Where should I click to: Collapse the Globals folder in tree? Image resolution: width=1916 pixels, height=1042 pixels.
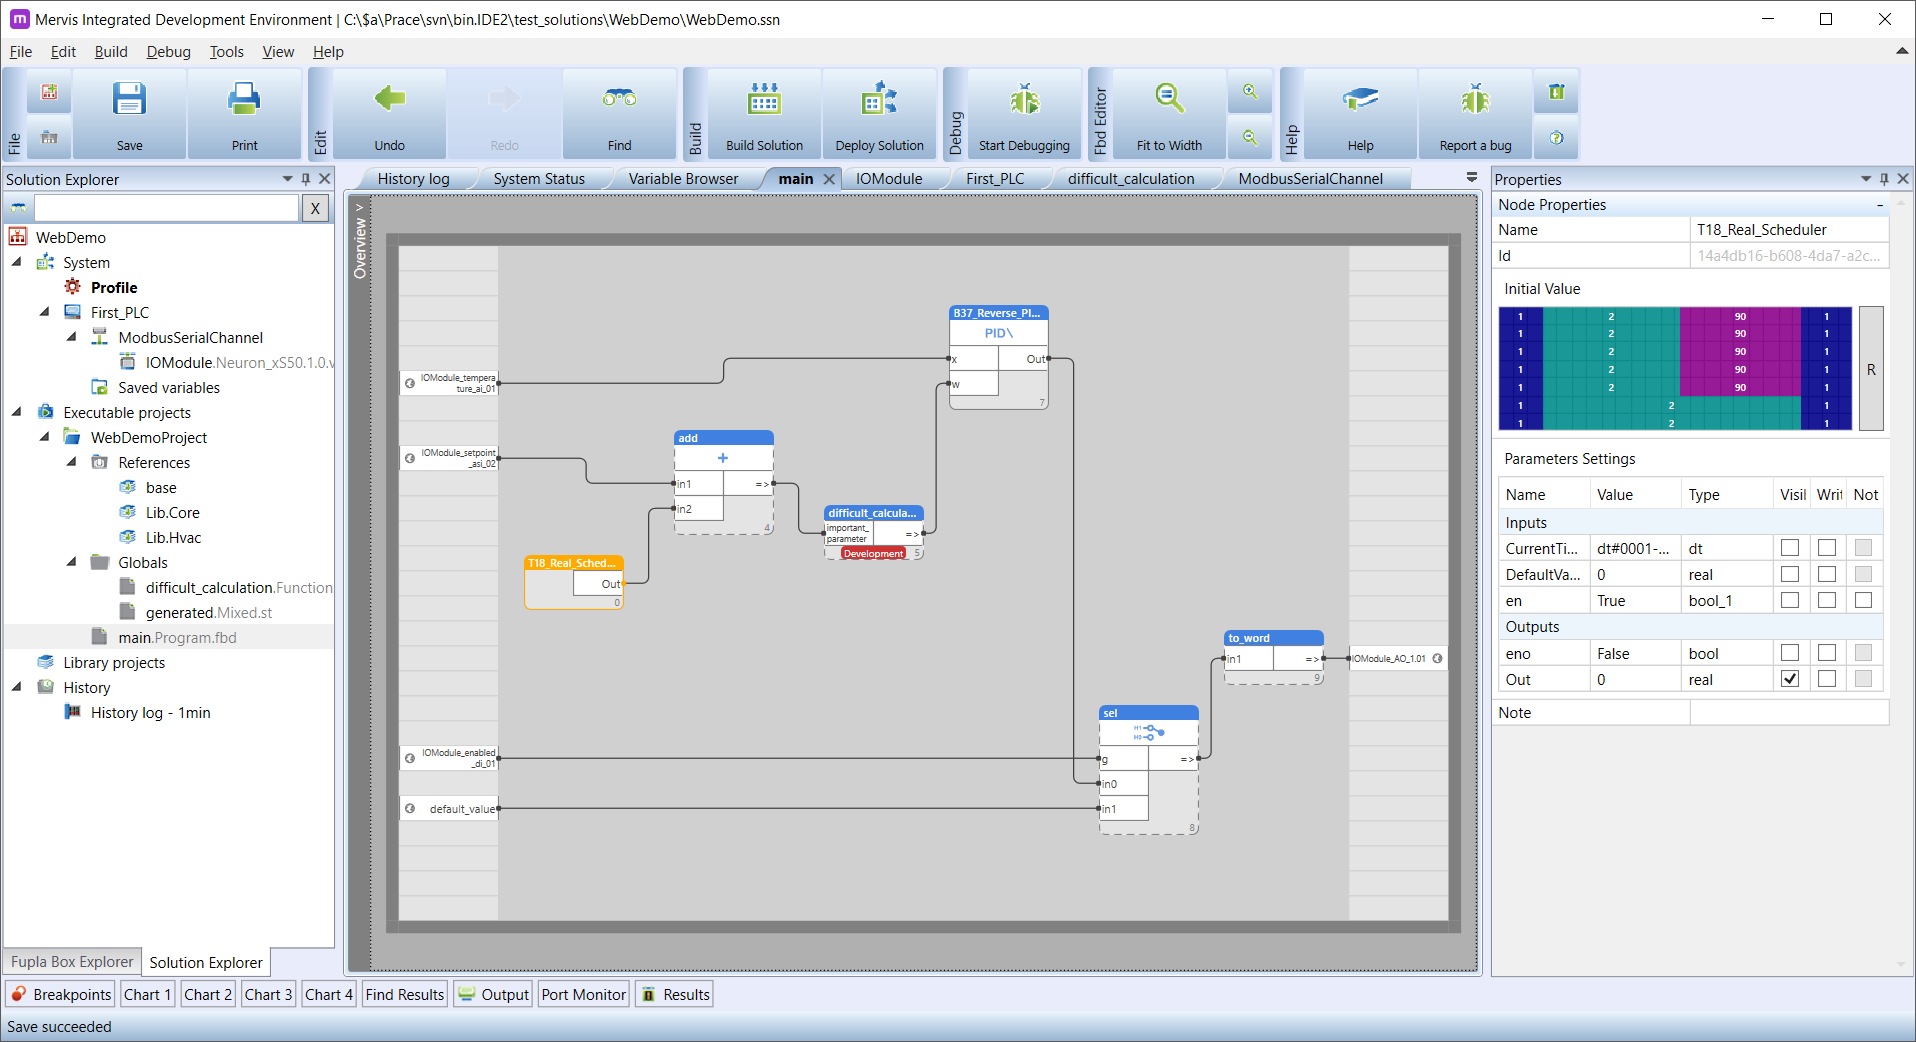coord(72,562)
